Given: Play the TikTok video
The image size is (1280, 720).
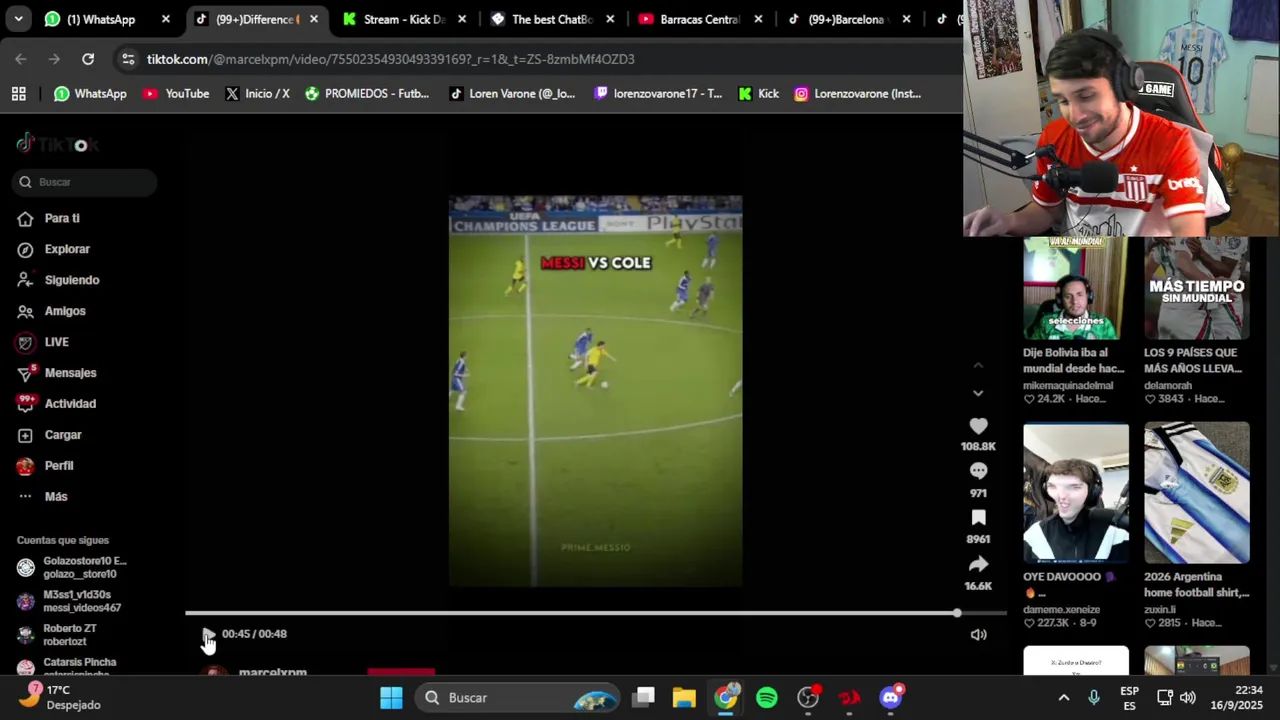Looking at the screenshot, I should coord(207,635).
